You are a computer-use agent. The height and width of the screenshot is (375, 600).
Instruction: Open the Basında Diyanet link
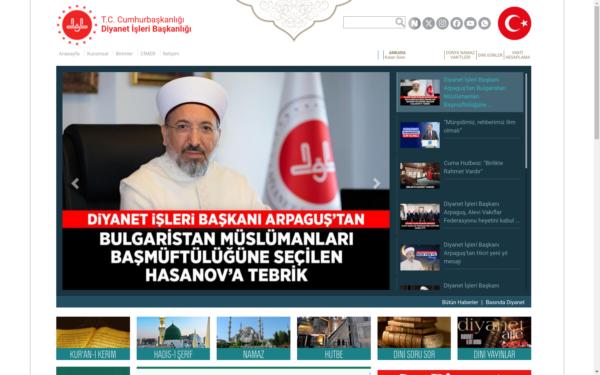click(x=505, y=302)
